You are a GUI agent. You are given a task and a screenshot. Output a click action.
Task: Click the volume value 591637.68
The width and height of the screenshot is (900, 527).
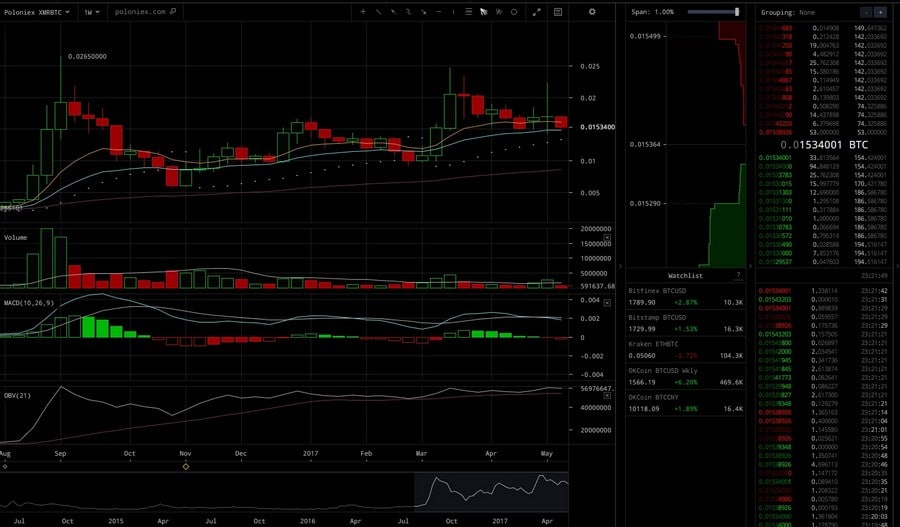pos(597,286)
